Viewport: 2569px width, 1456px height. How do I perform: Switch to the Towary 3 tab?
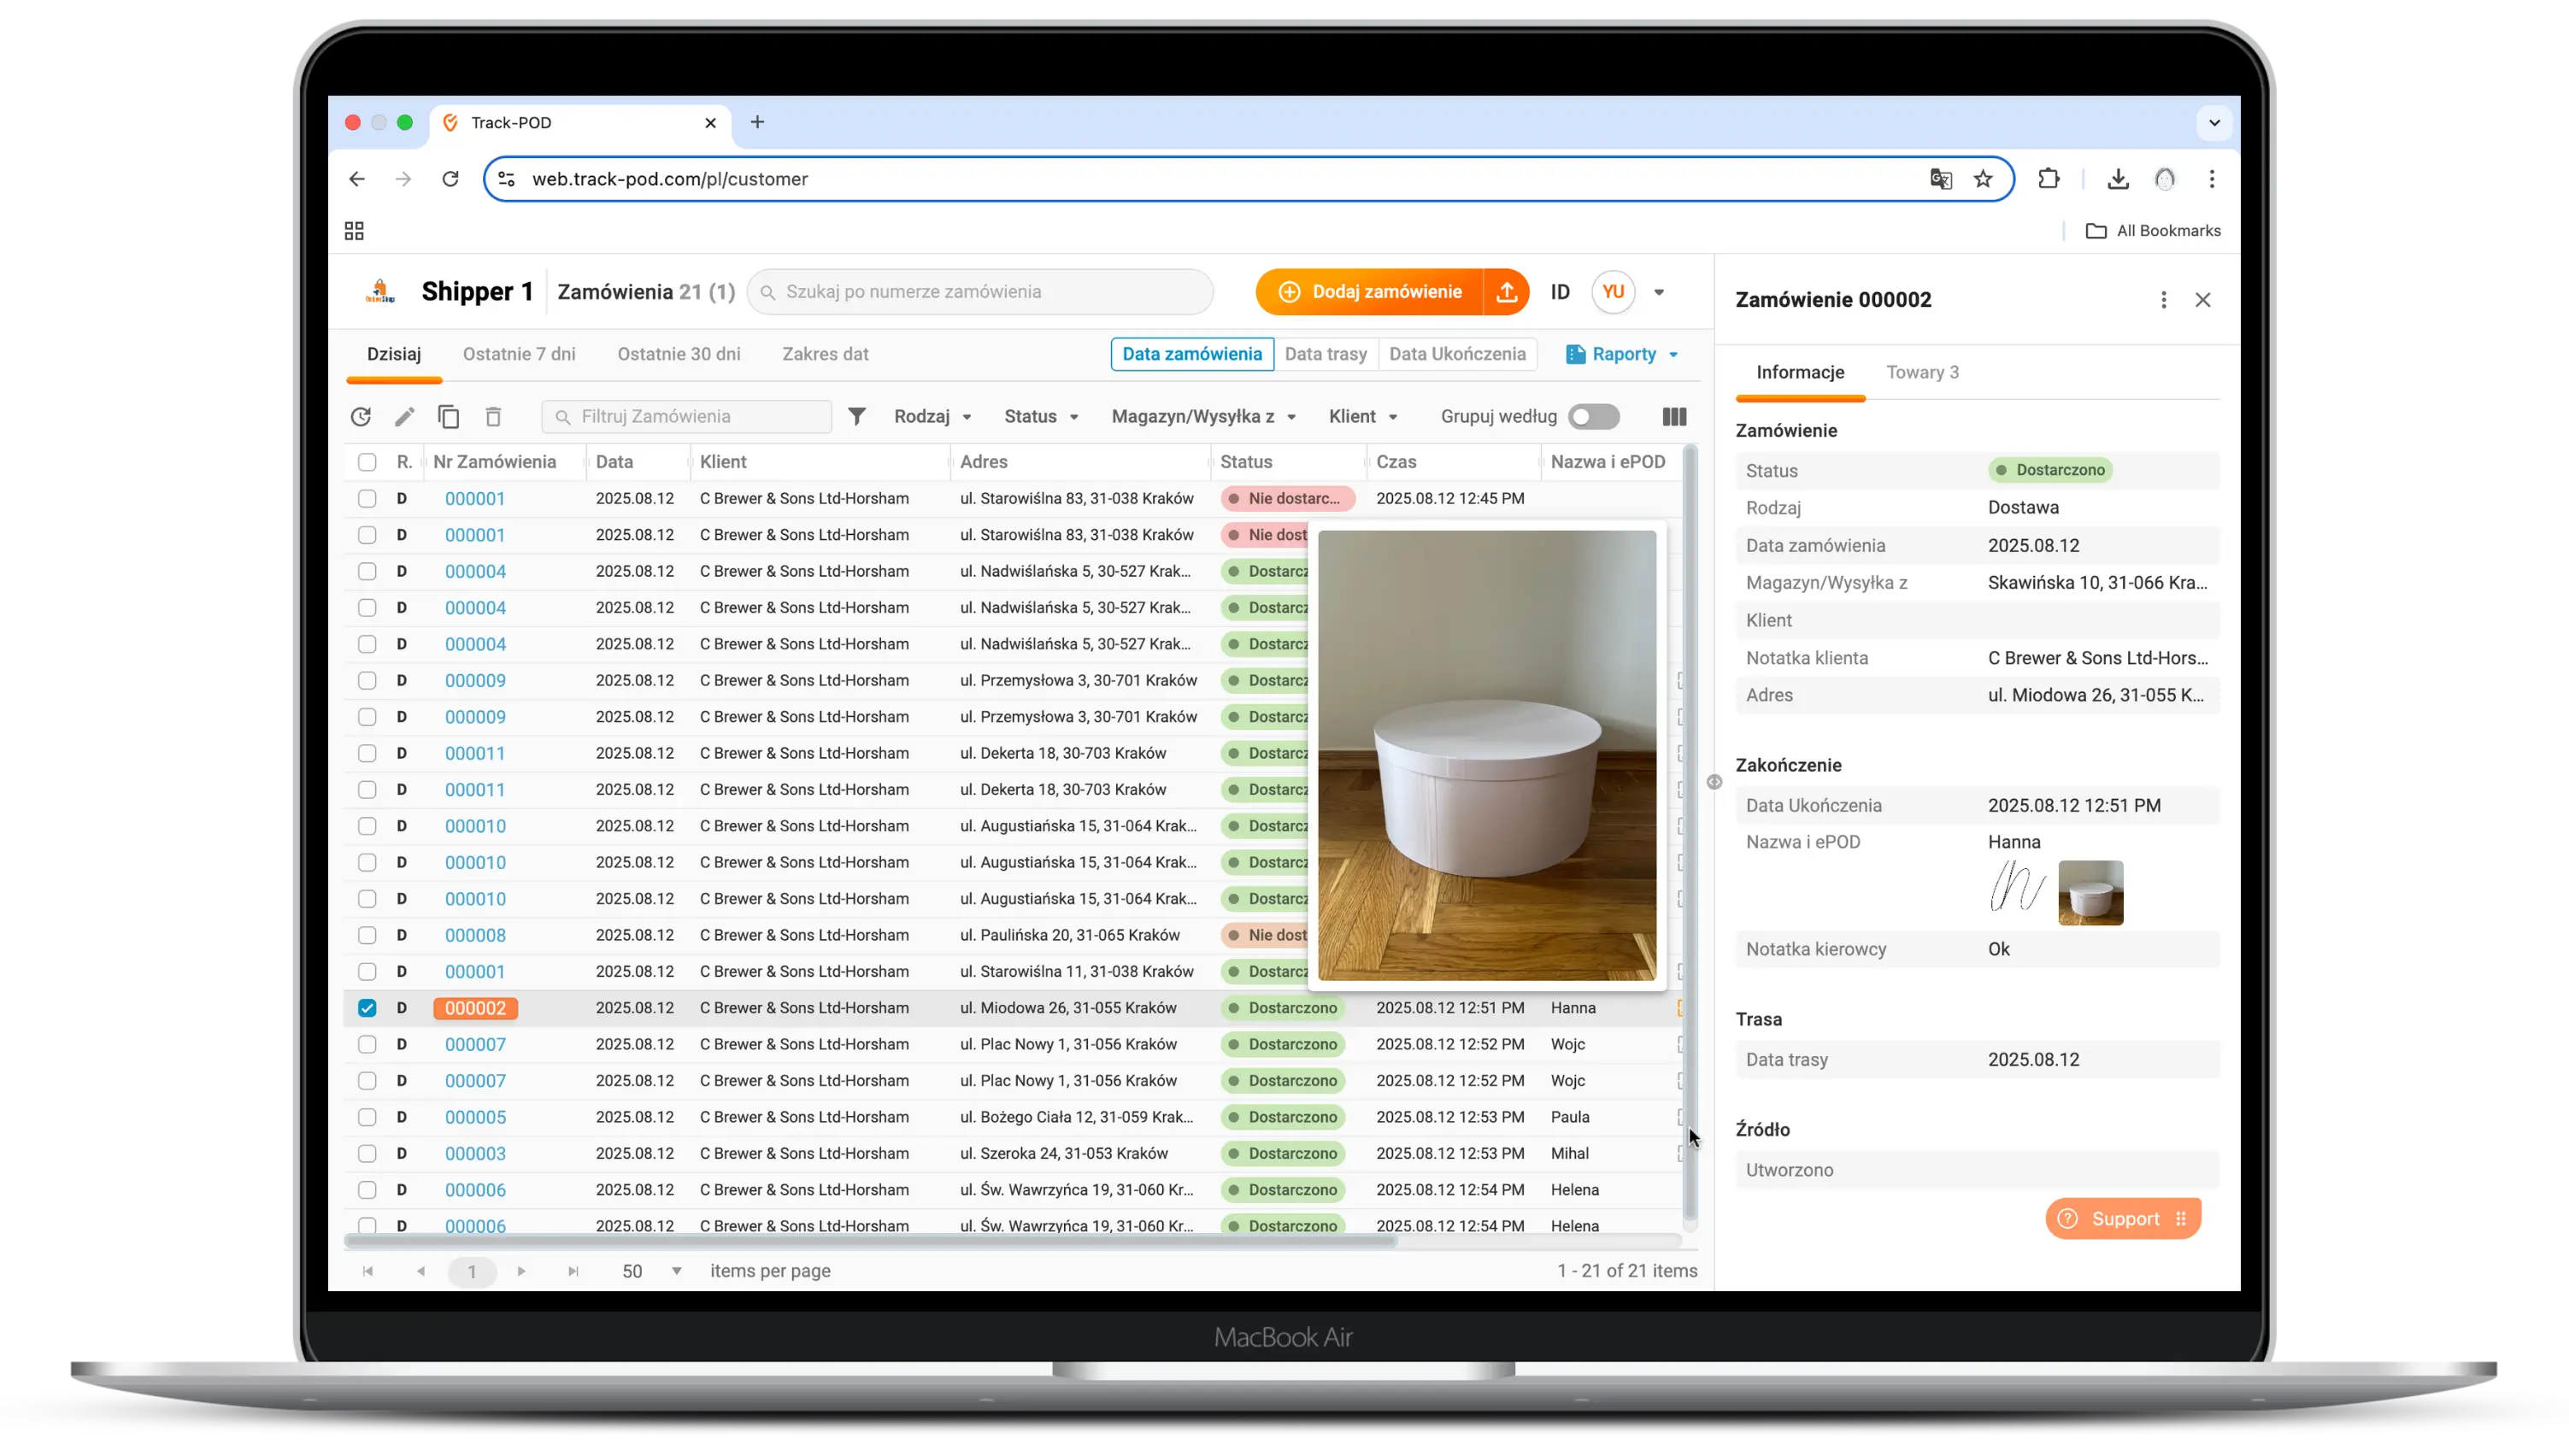(1922, 372)
